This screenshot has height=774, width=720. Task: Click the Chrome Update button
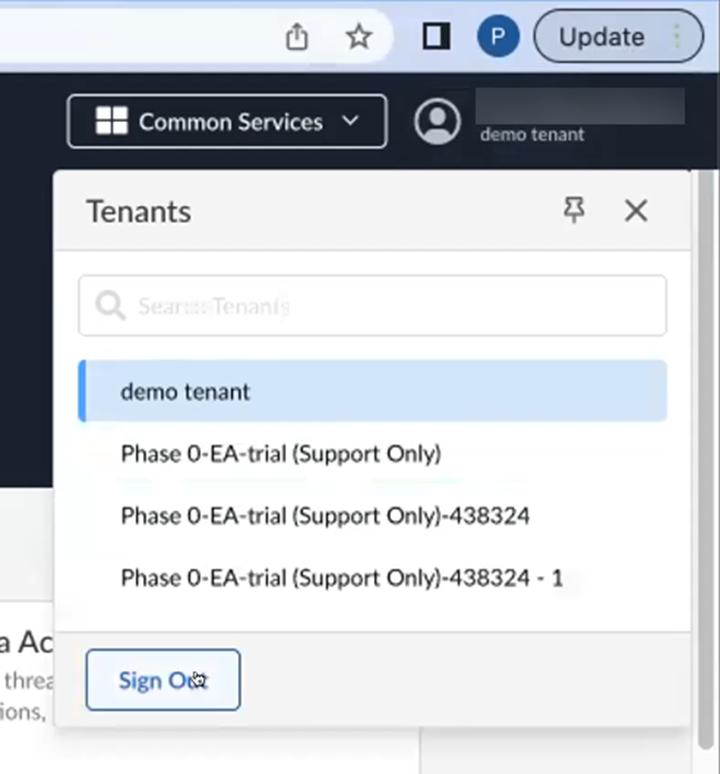pos(601,37)
